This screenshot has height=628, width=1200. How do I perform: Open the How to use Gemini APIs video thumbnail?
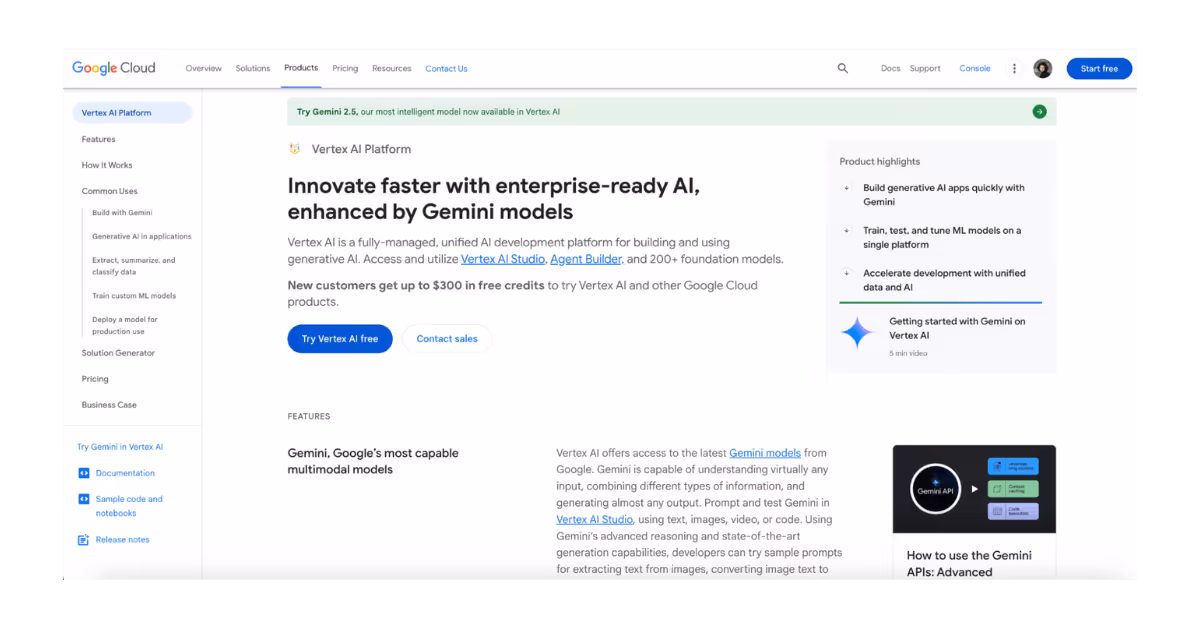(x=974, y=489)
